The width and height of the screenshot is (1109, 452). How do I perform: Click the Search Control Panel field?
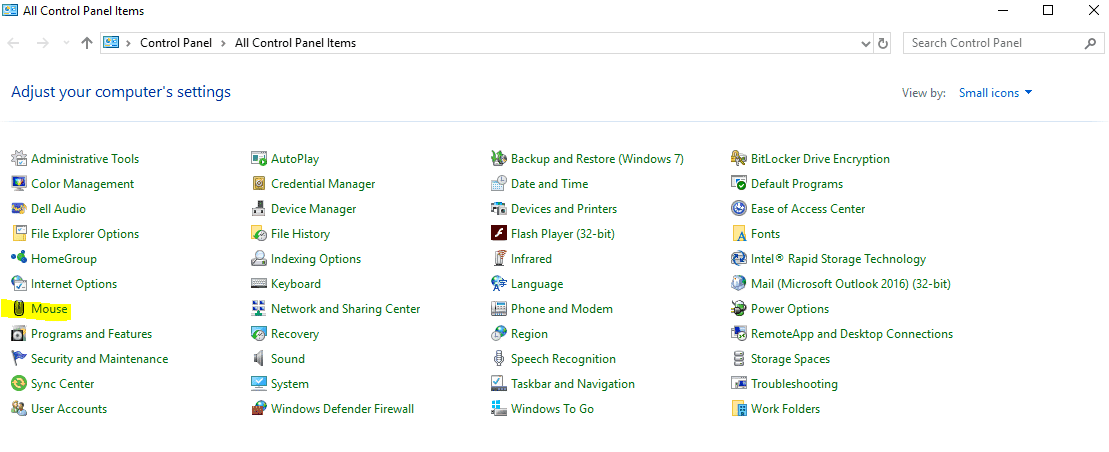click(1003, 43)
